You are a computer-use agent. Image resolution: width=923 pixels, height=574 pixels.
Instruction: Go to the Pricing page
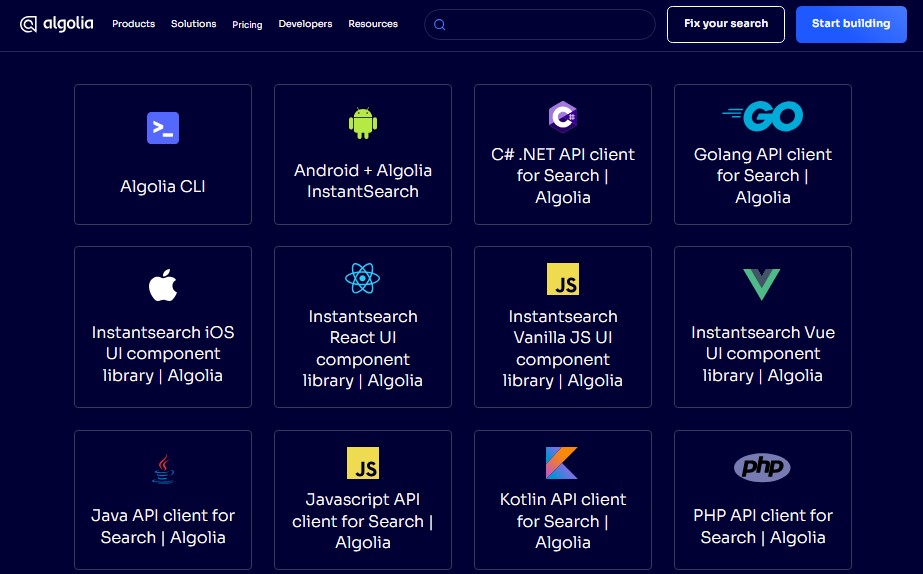coord(247,25)
